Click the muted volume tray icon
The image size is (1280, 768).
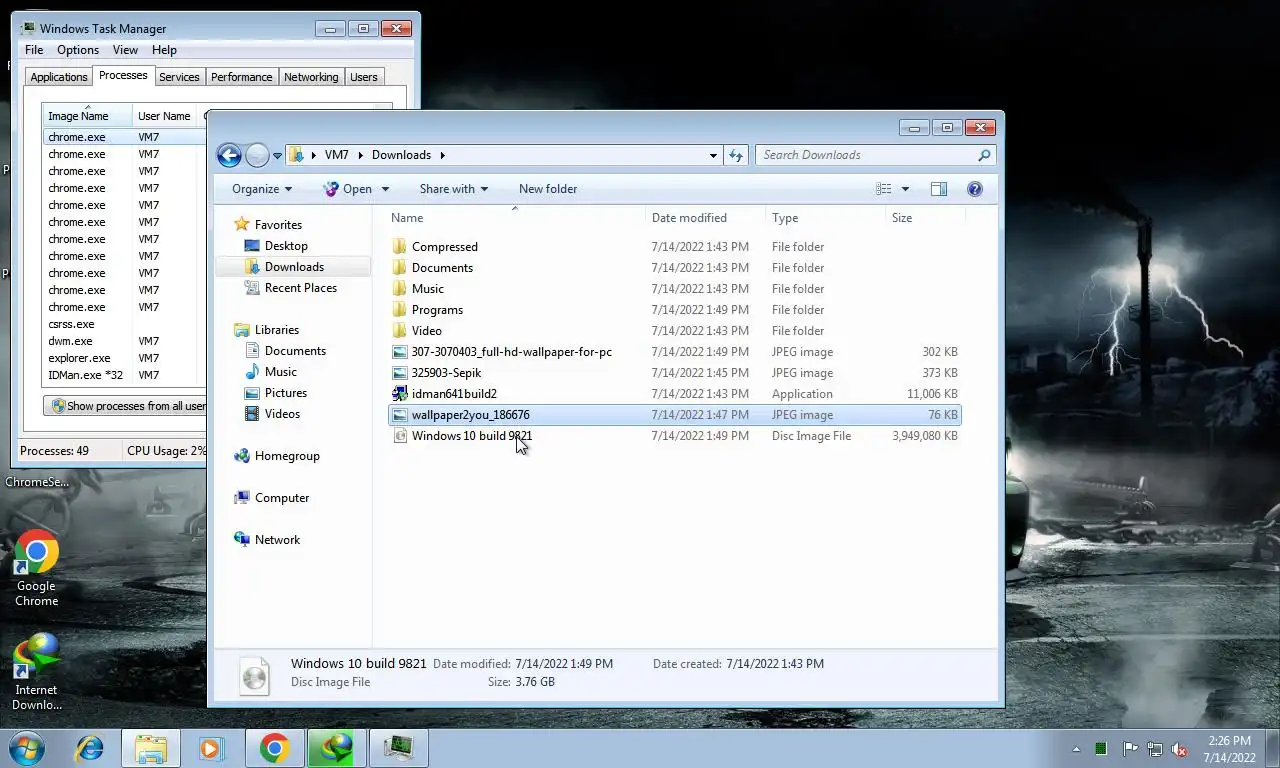click(x=1180, y=749)
